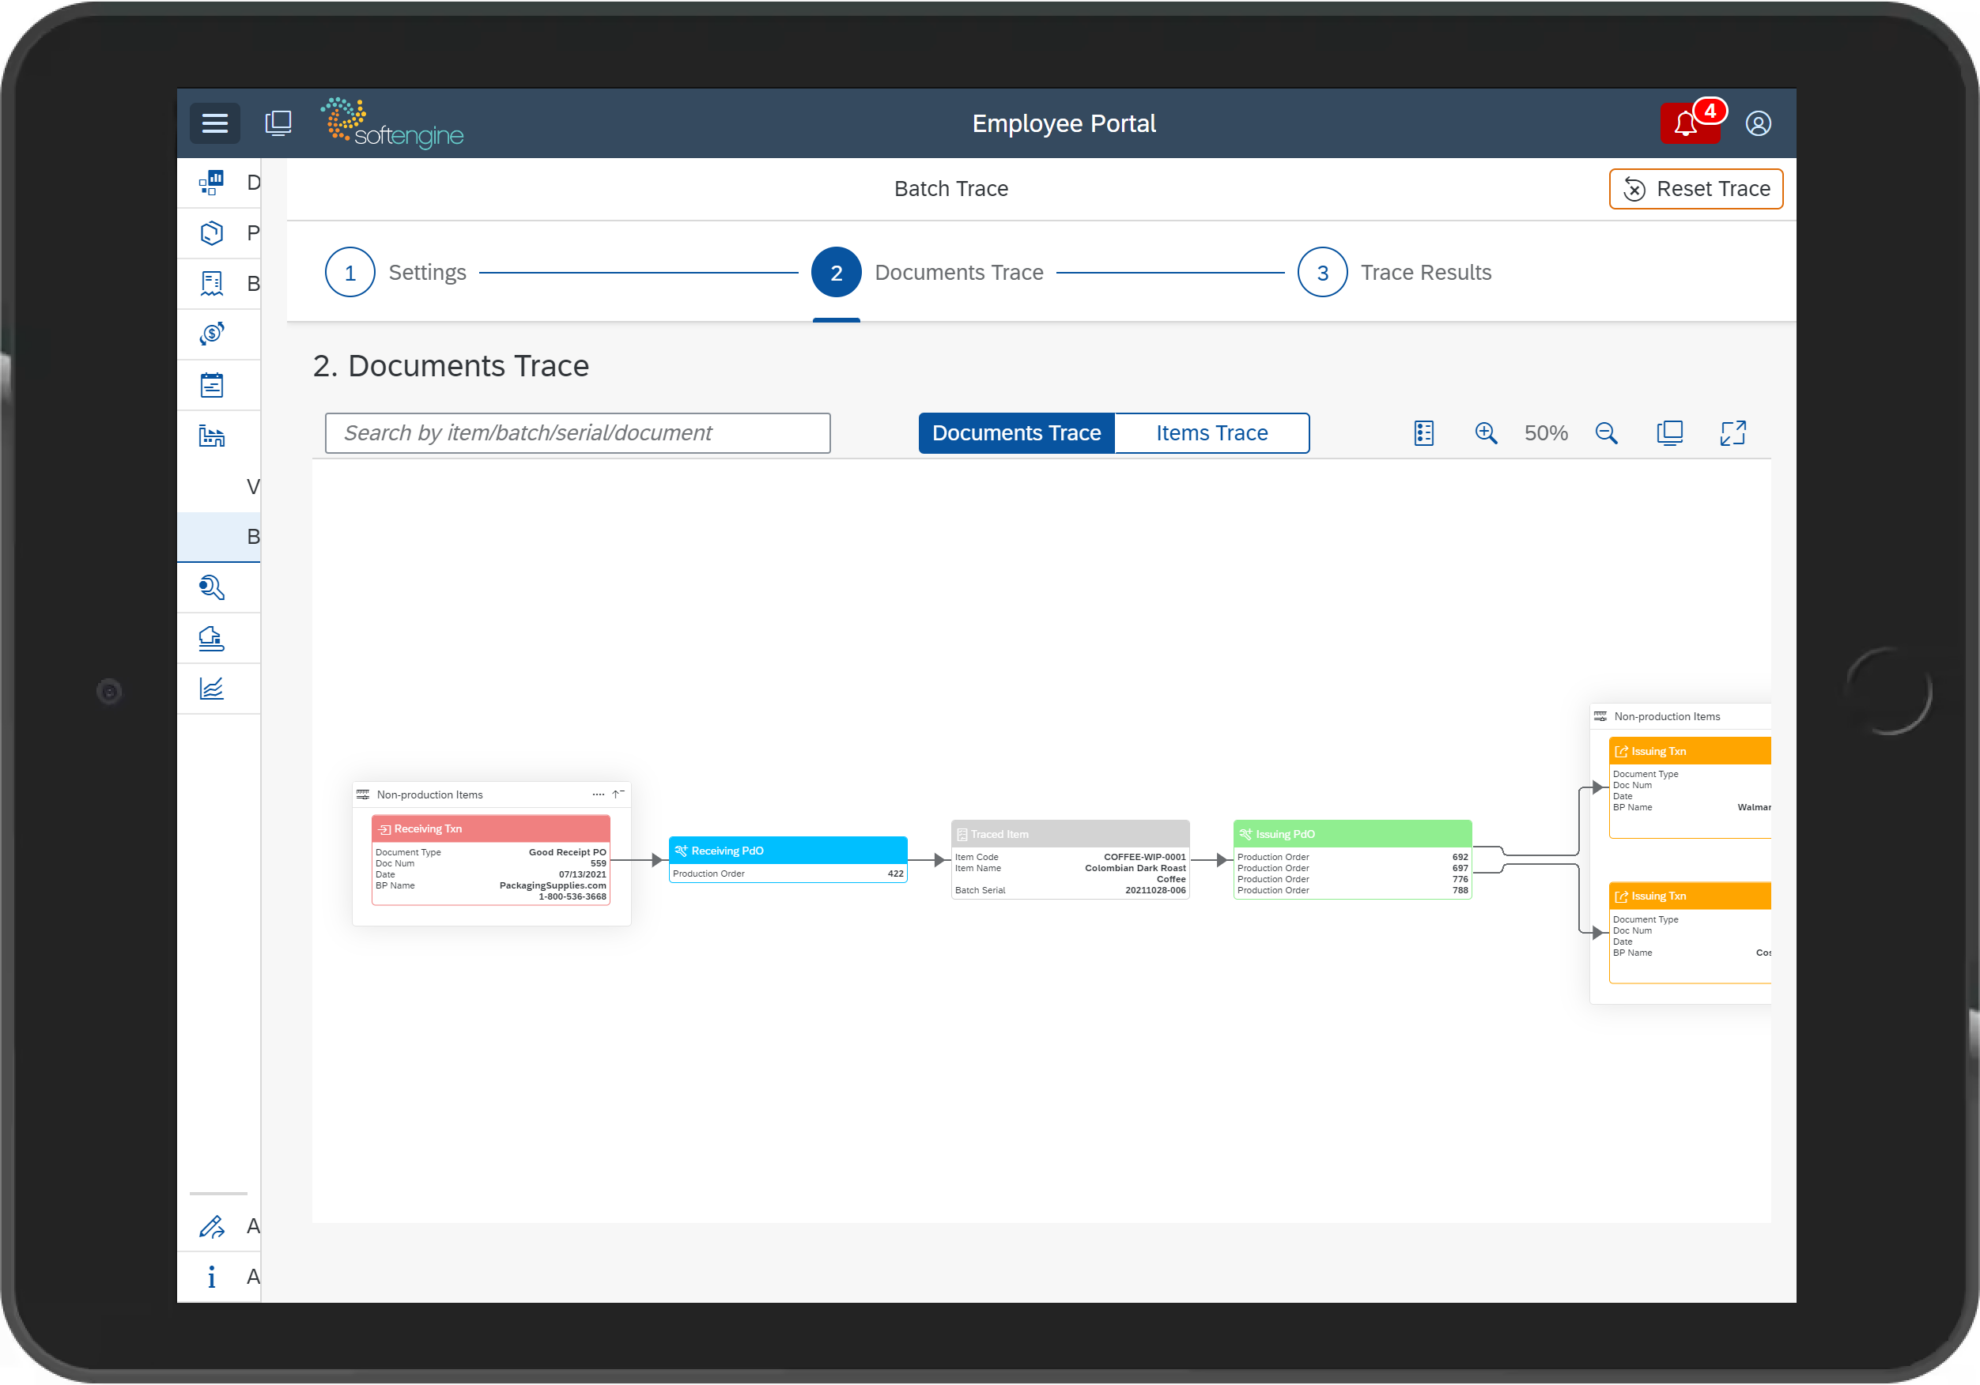Image resolution: width=1980 pixels, height=1385 pixels.
Task: Go to step 3 Trace Results
Action: point(1322,271)
